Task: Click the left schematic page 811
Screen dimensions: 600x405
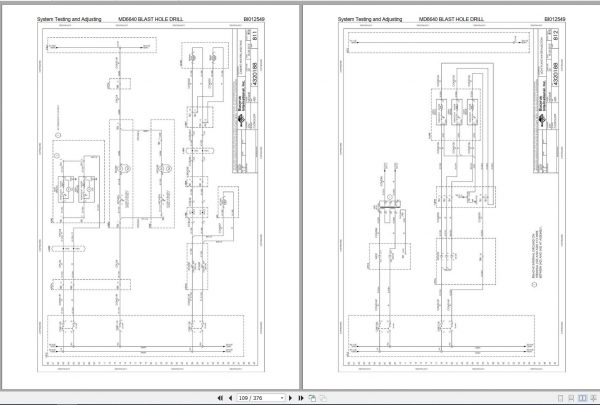Action: point(150,197)
